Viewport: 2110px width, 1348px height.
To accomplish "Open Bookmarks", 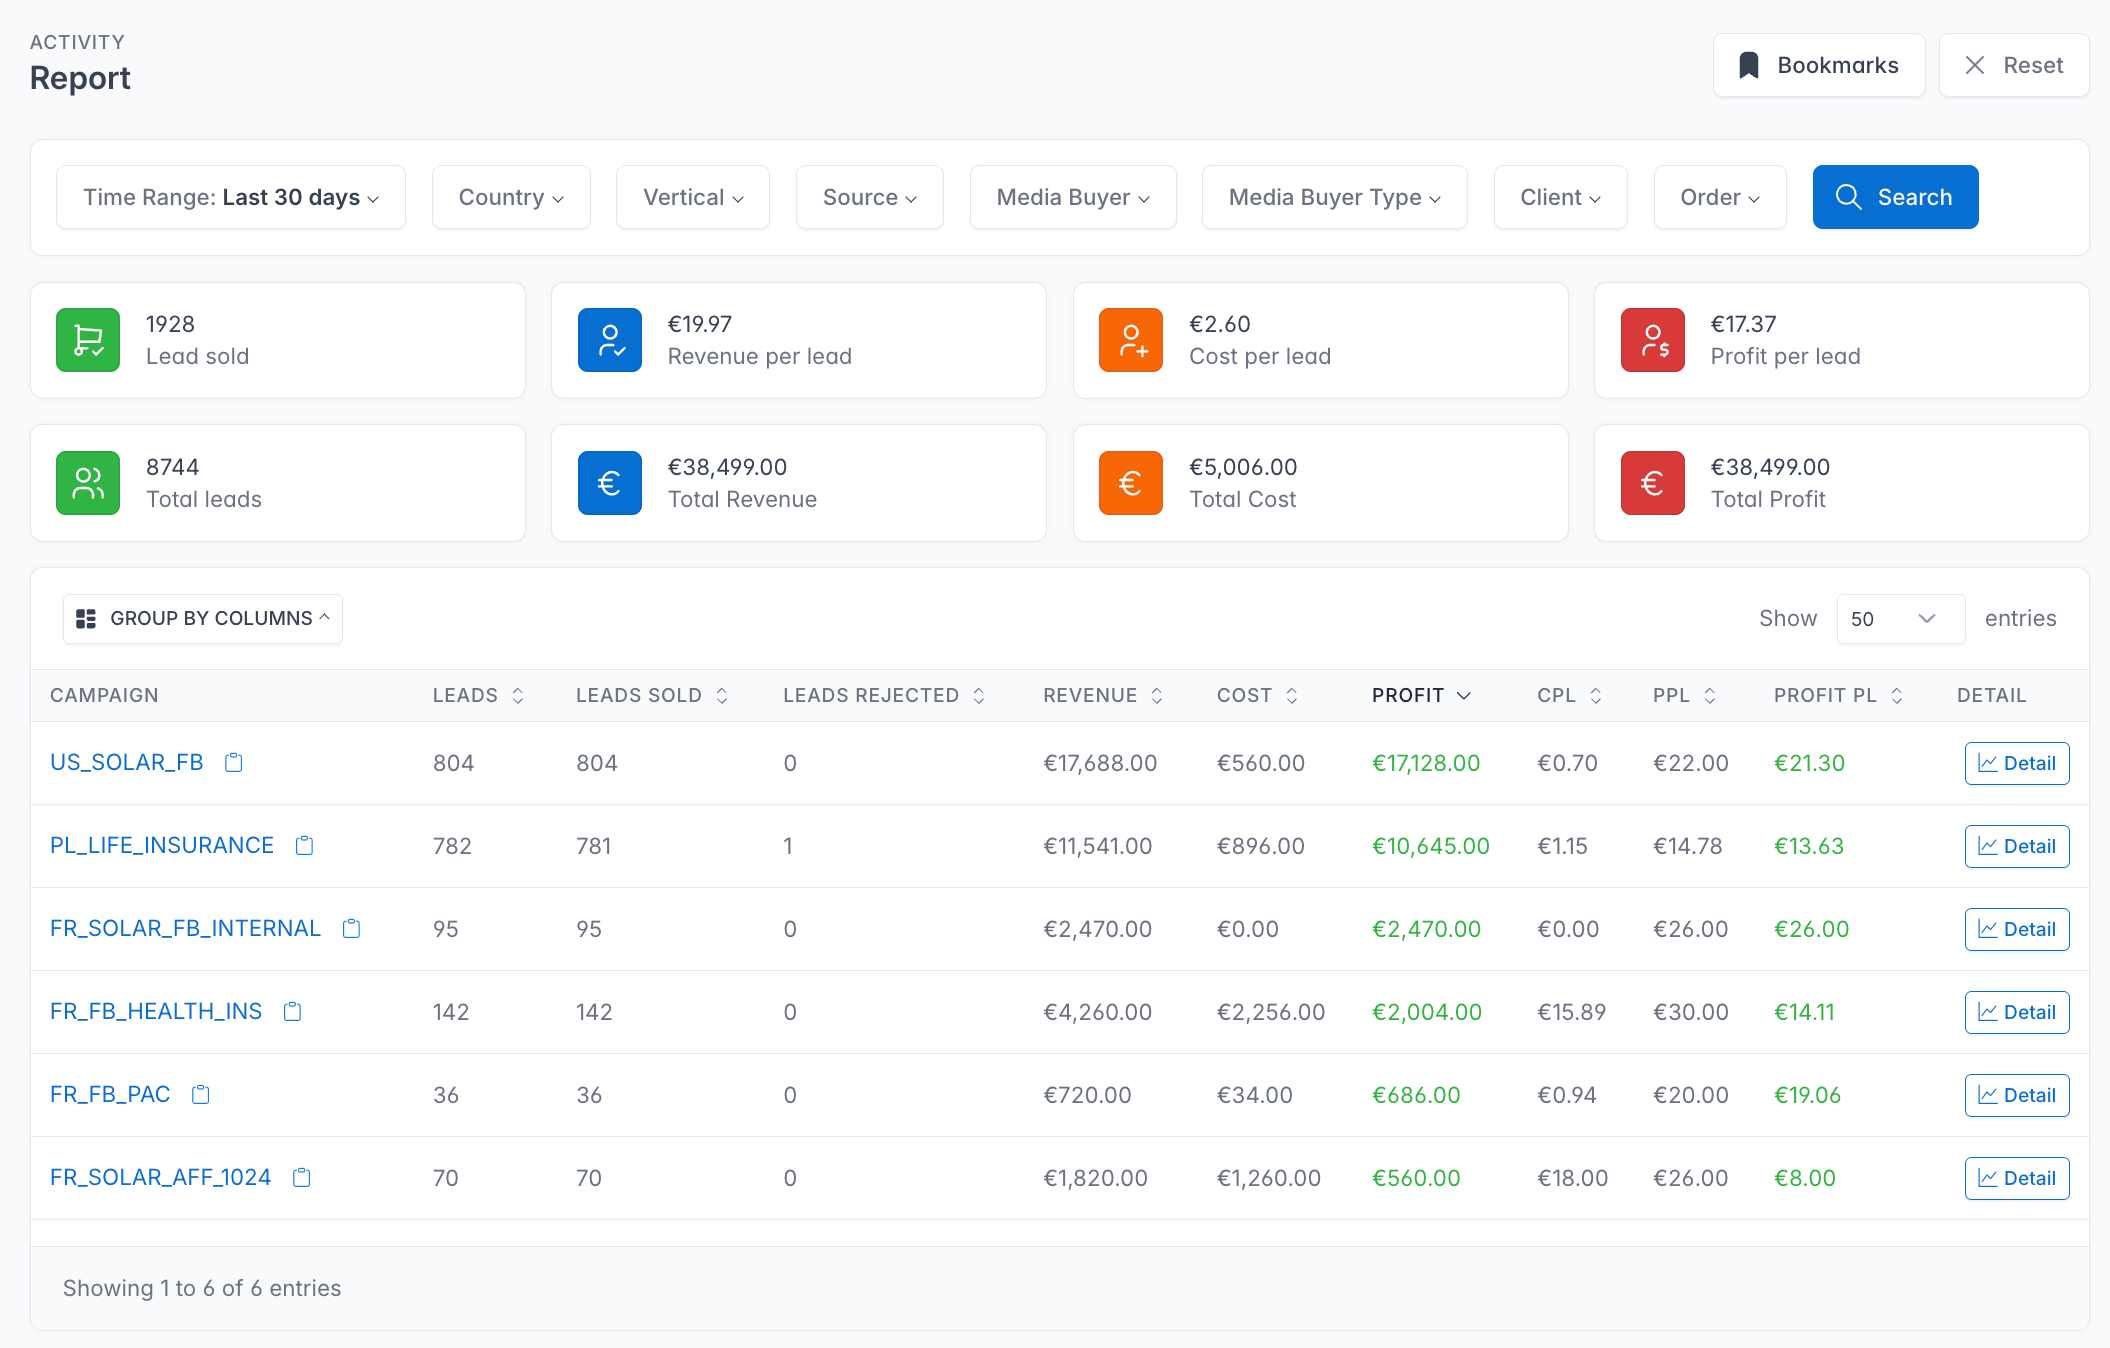I will [1819, 65].
